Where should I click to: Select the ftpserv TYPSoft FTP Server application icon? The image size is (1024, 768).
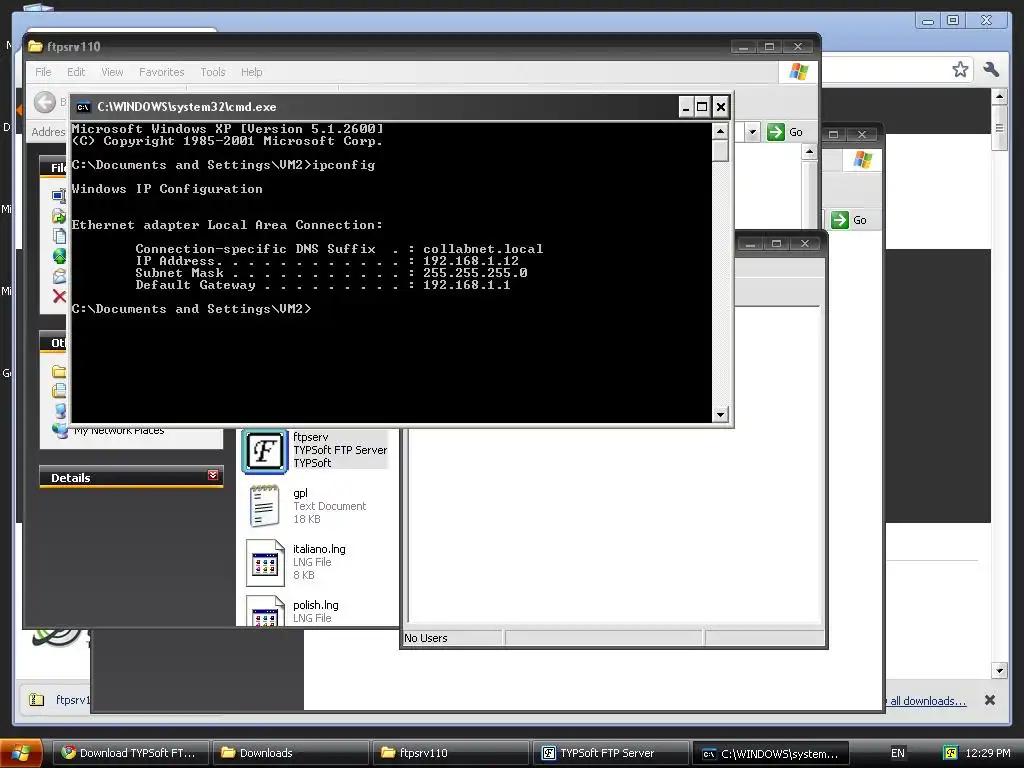tap(264, 451)
